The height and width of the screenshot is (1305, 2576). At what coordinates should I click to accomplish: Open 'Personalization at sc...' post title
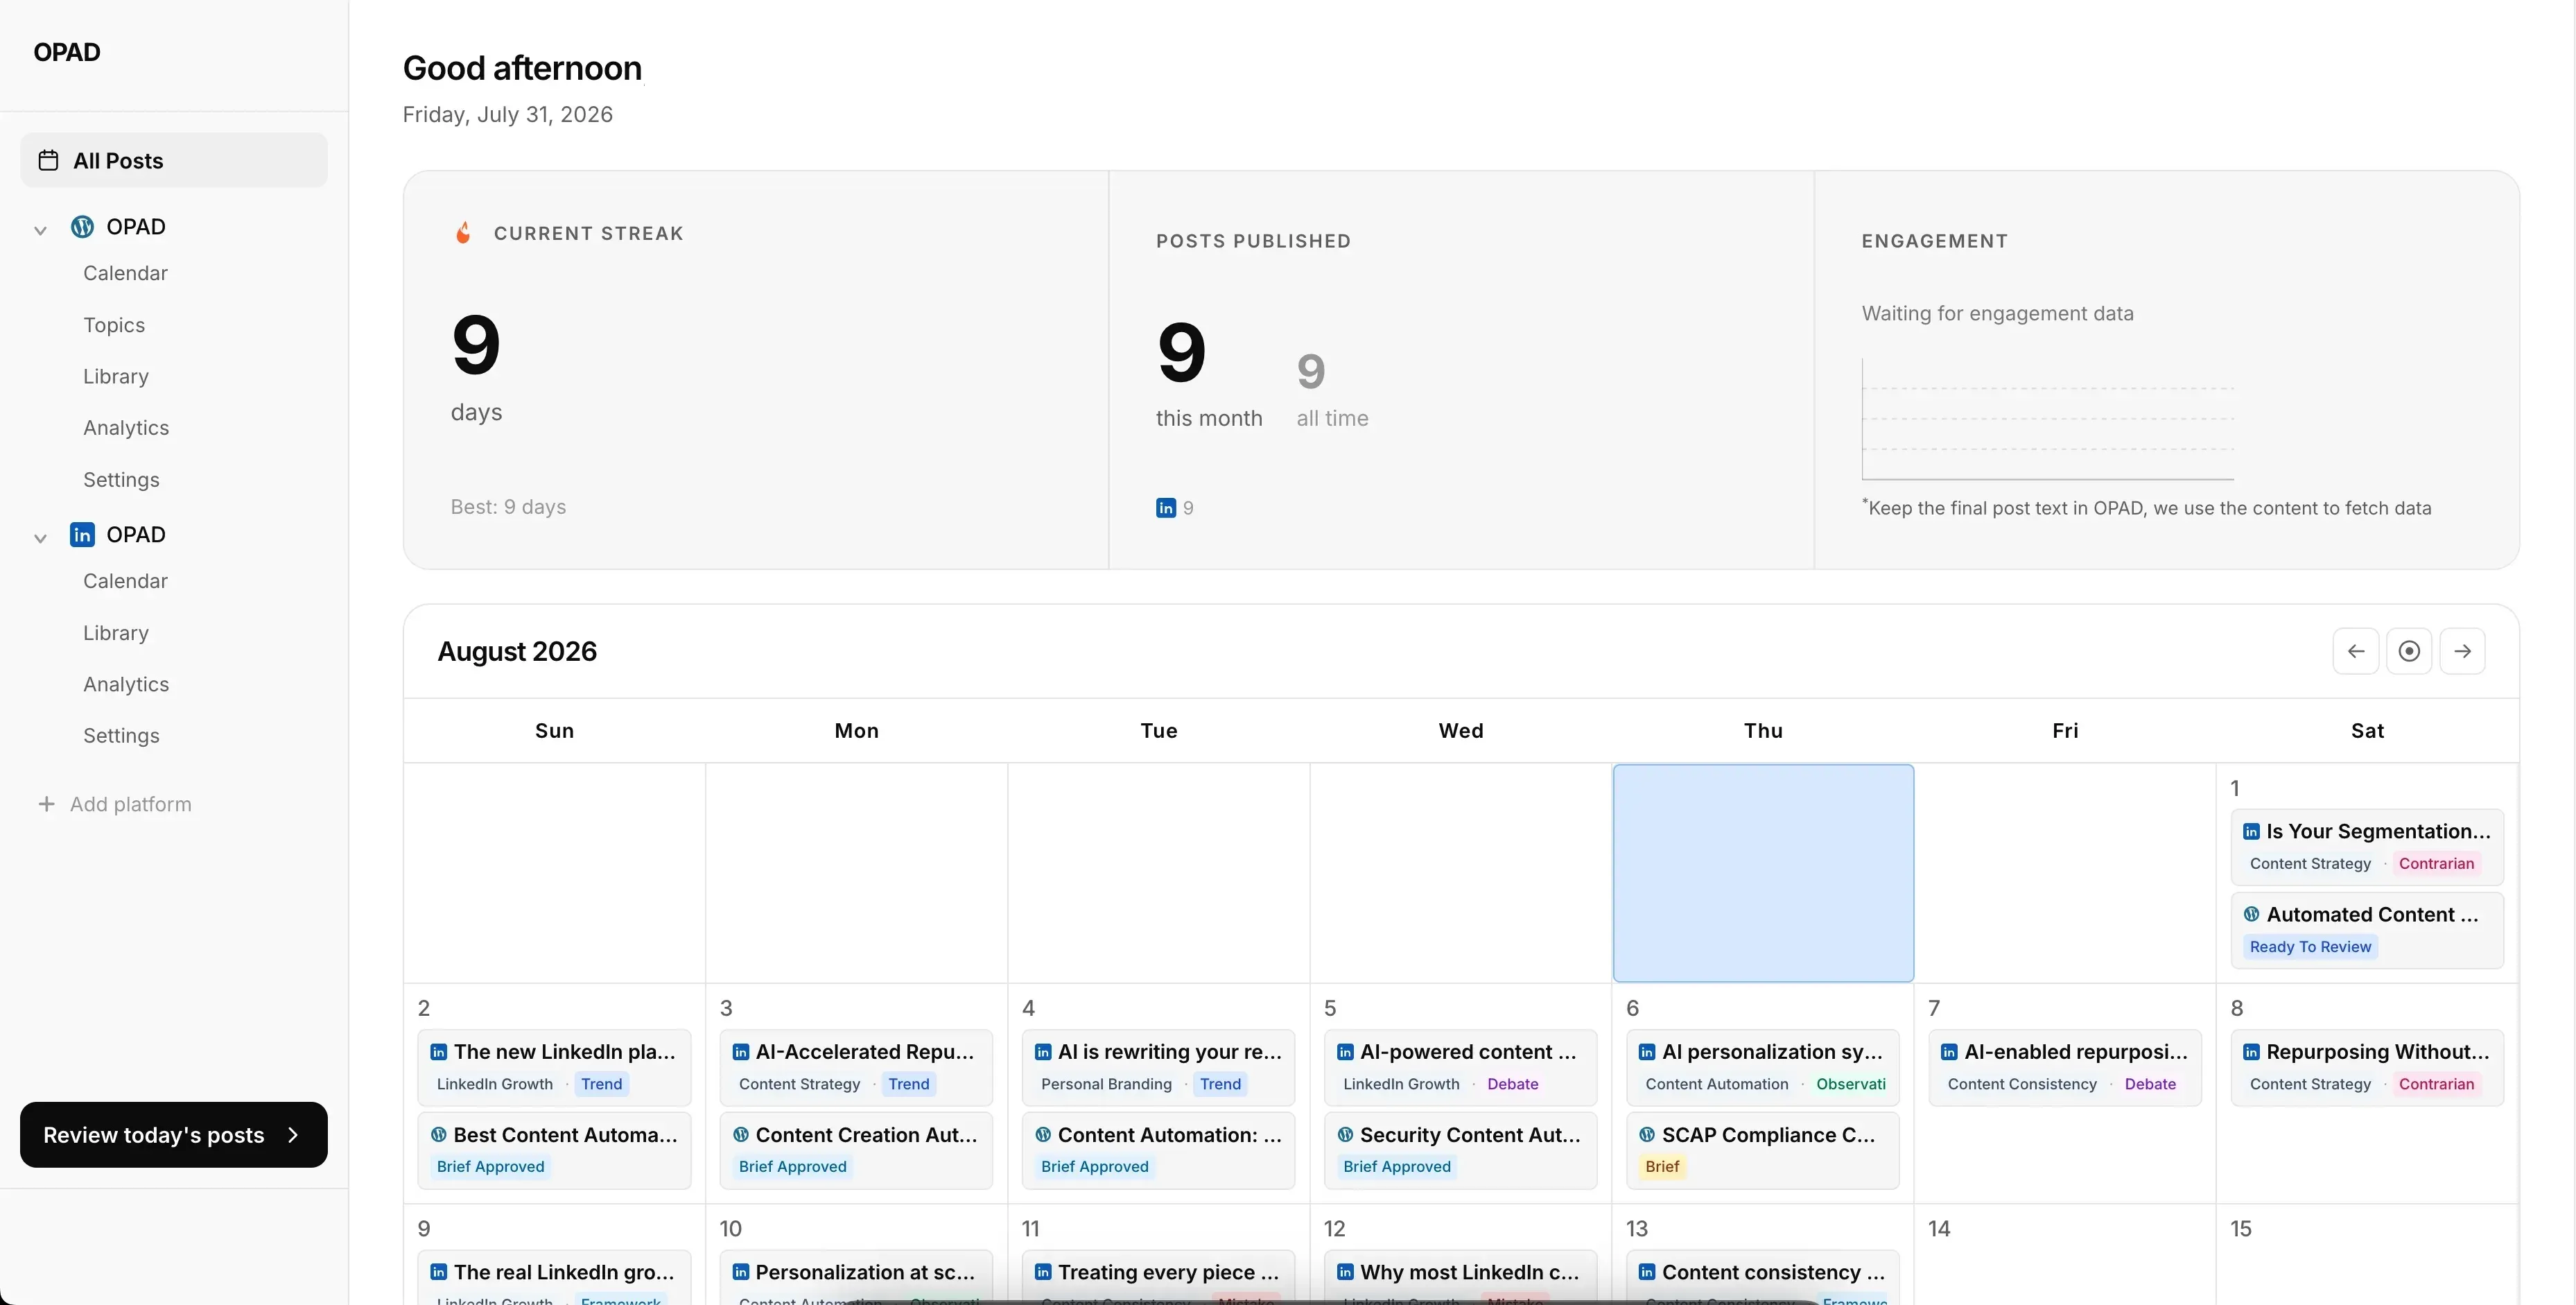(865, 1272)
